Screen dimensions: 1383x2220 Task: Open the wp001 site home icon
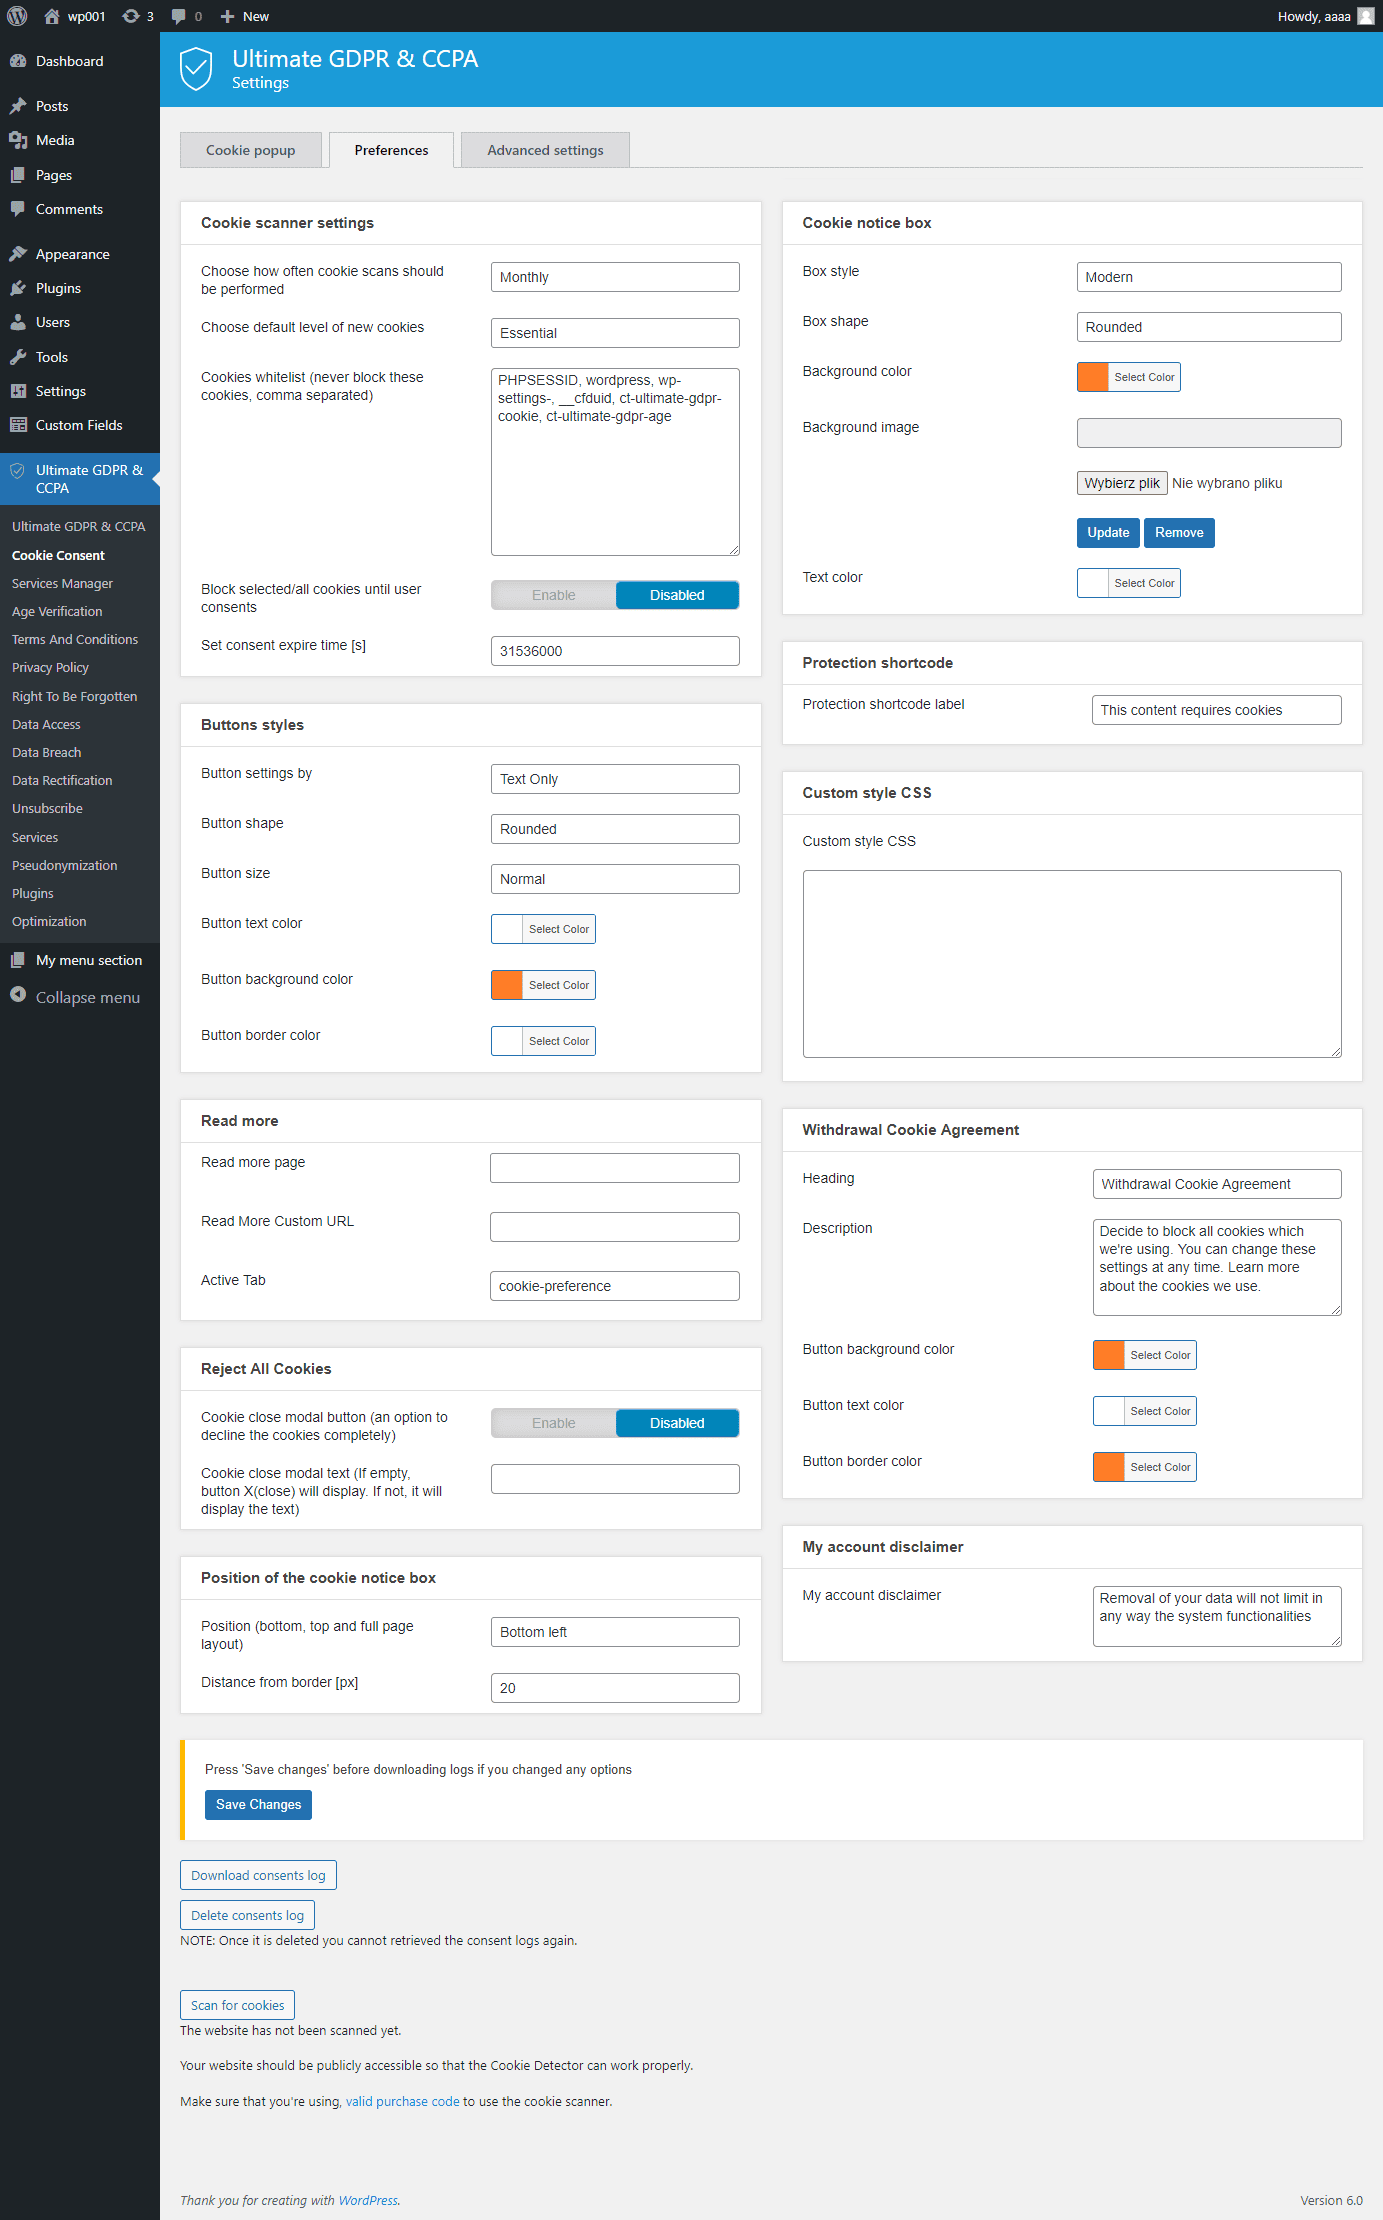[x=52, y=16]
